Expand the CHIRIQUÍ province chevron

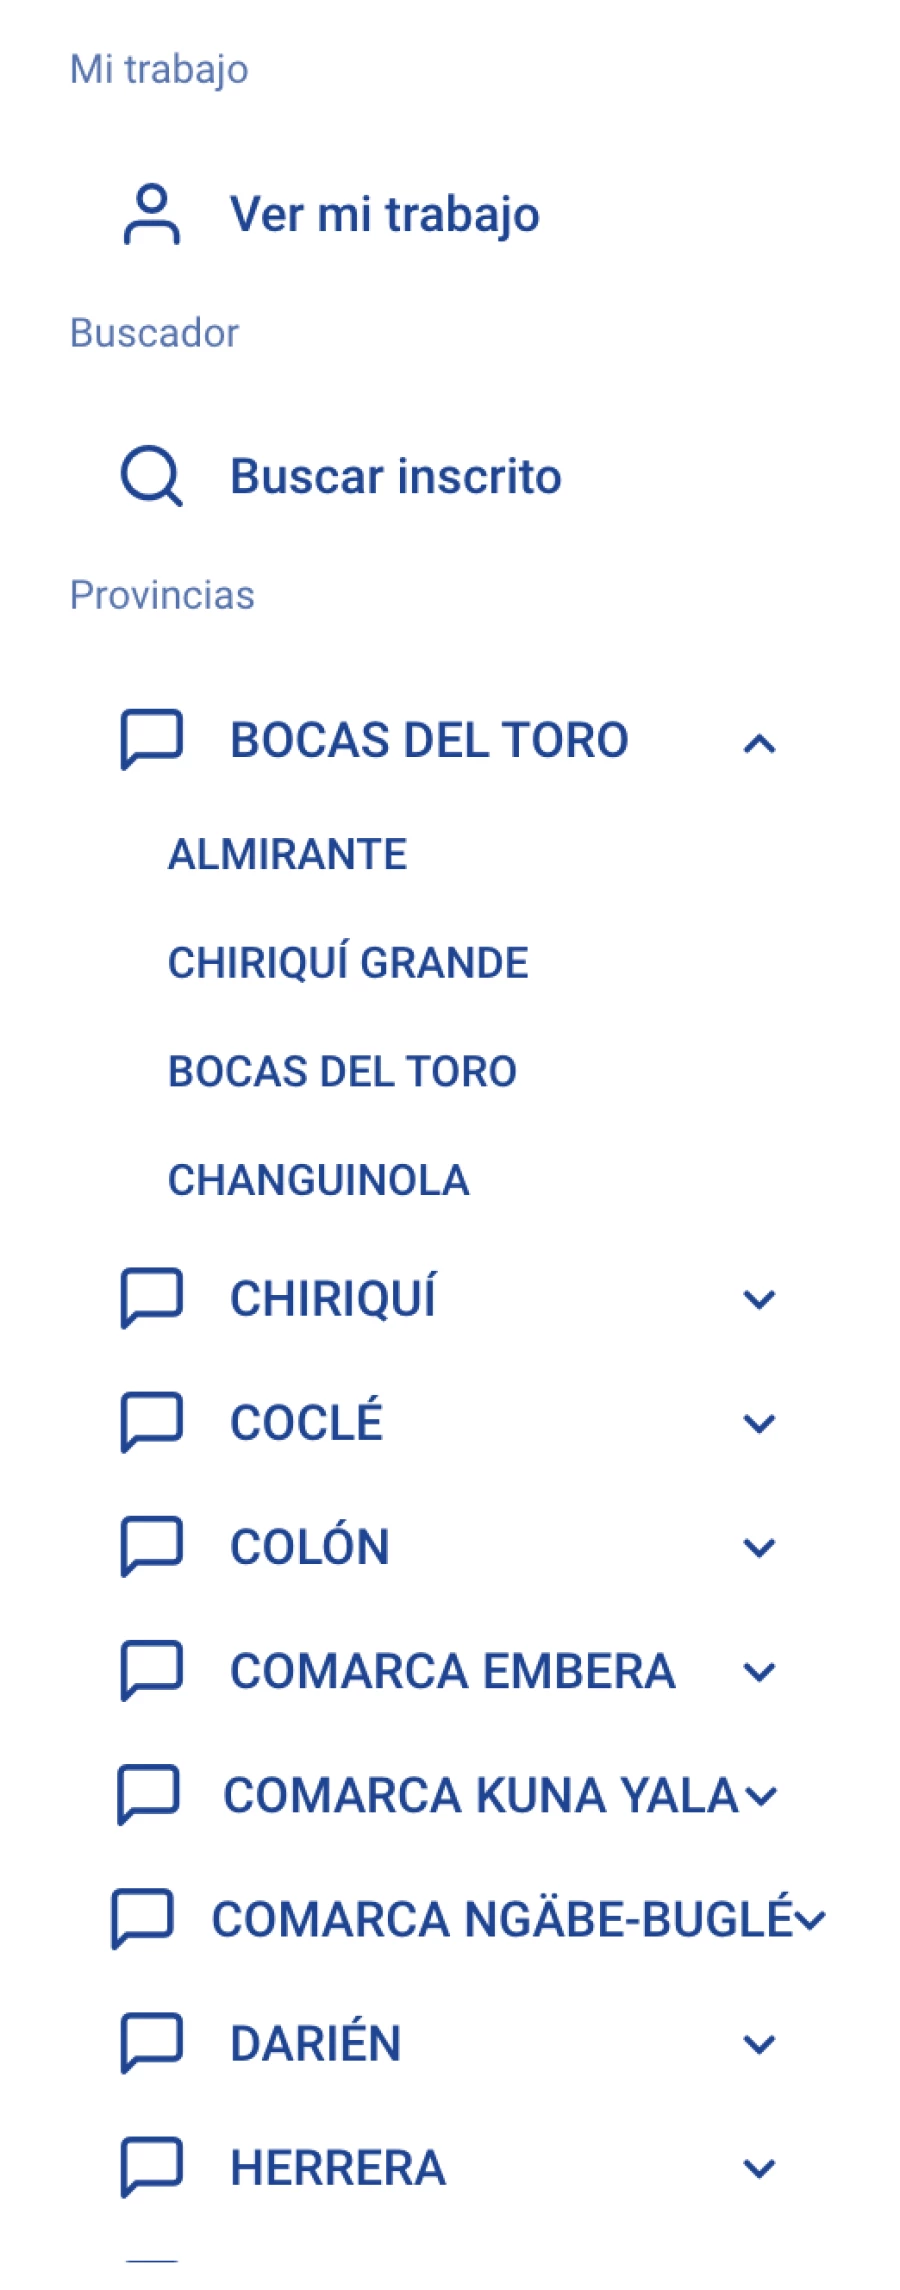pyautogui.click(x=760, y=1300)
